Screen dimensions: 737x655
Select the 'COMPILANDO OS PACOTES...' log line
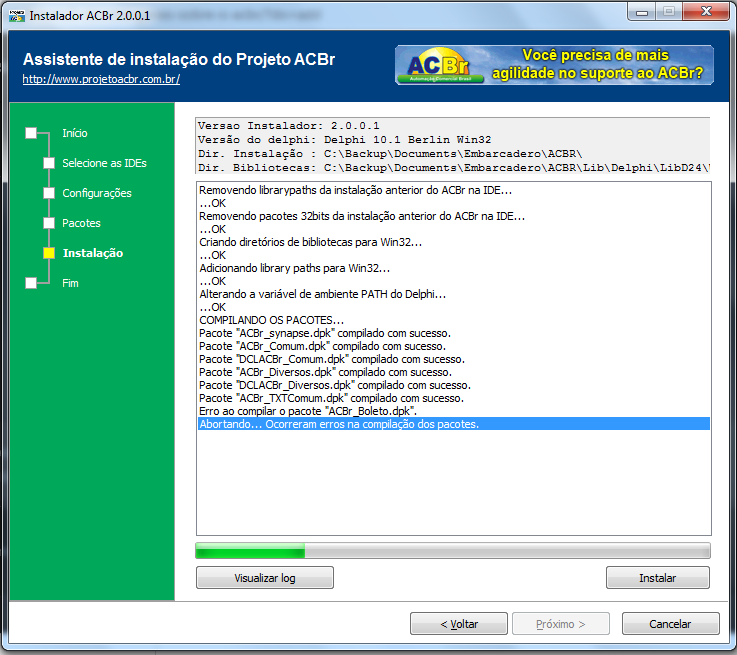[454, 320]
